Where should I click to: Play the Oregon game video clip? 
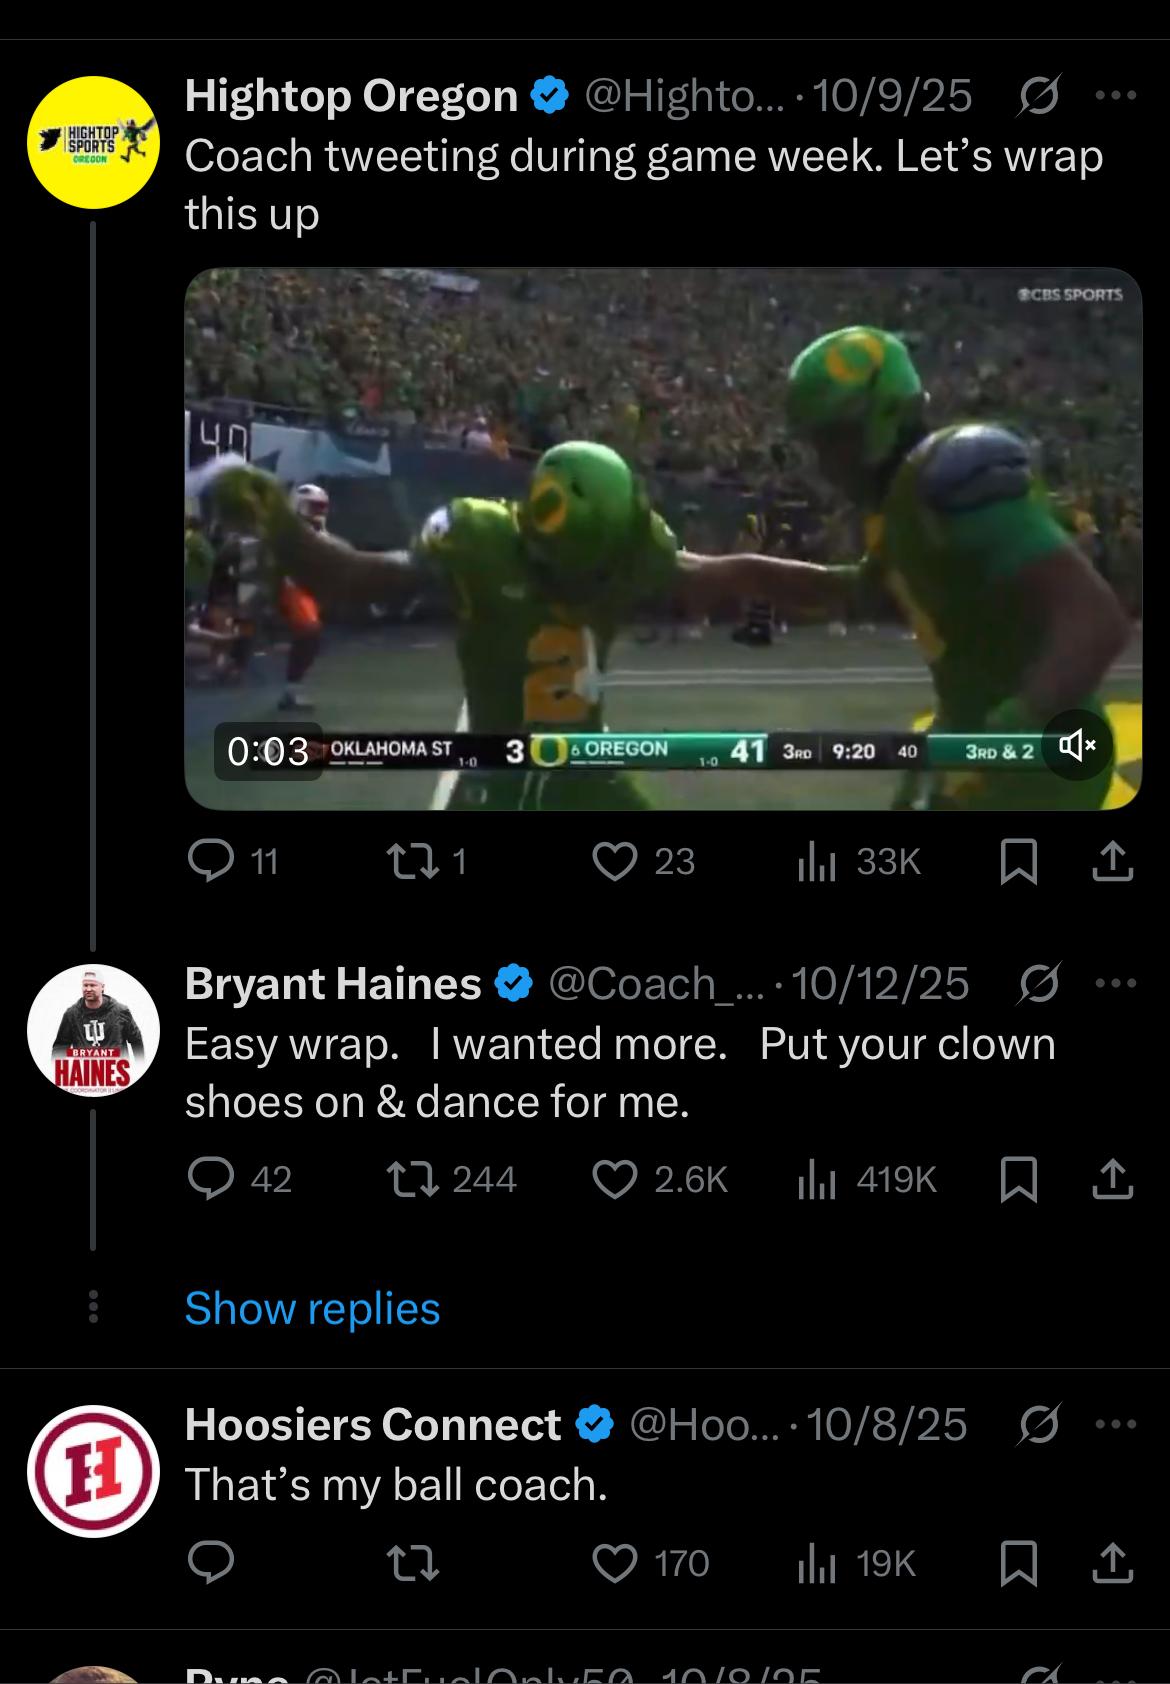(x=662, y=538)
